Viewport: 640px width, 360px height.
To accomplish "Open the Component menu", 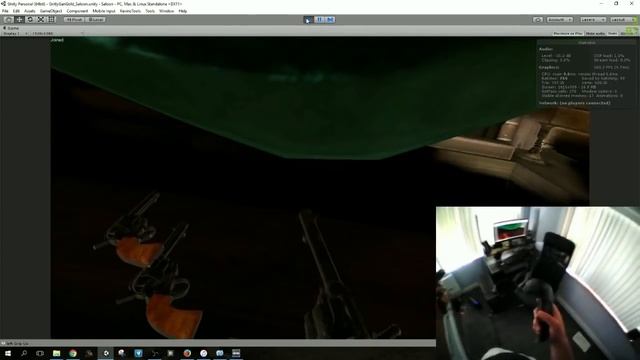I will (77, 11).
